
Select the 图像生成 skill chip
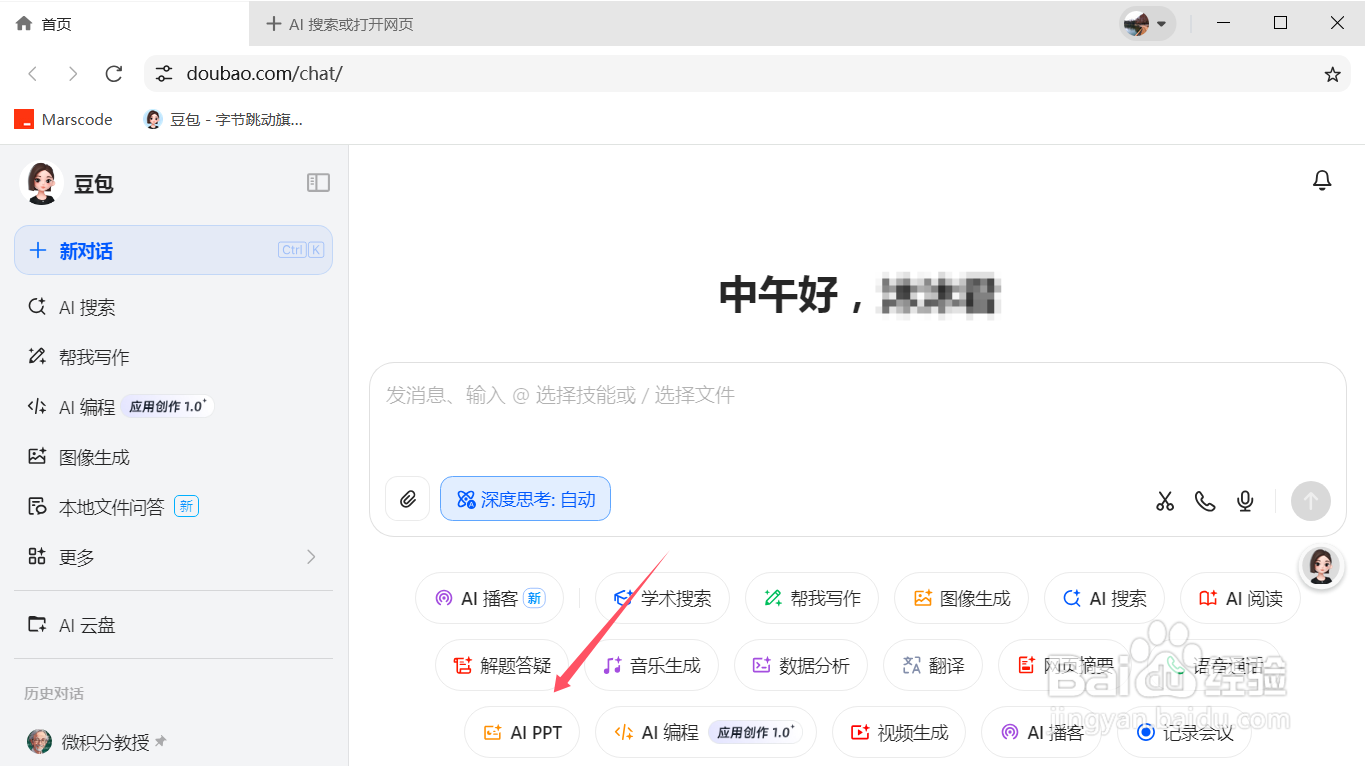(x=961, y=599)
